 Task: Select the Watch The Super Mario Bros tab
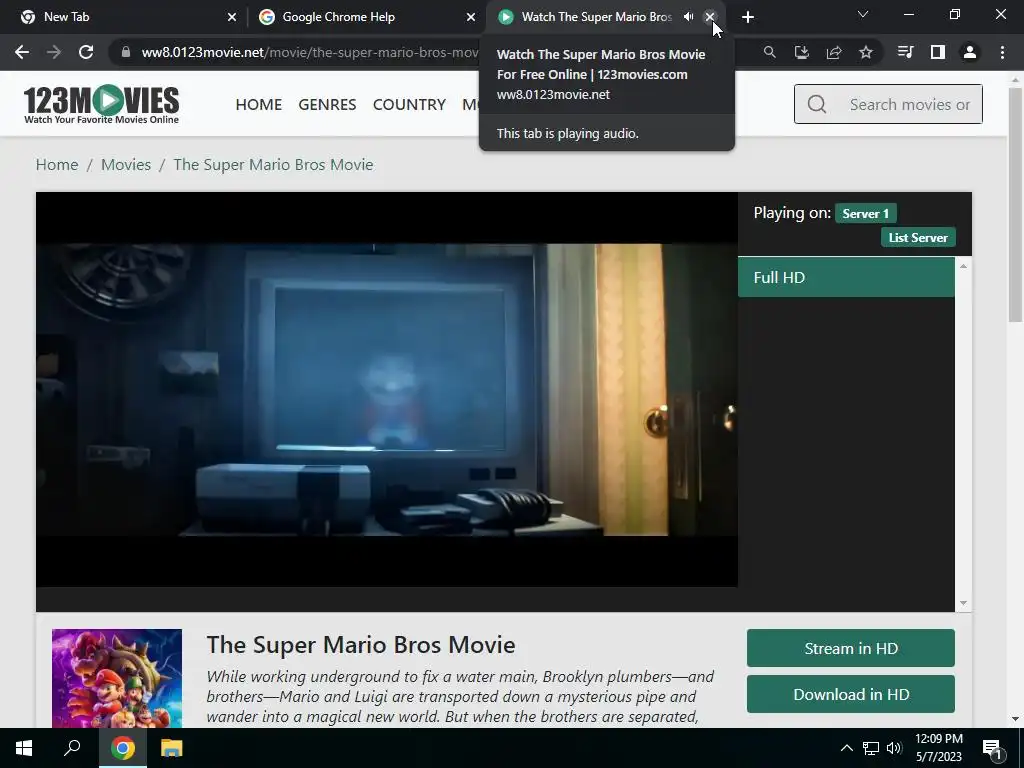point(596,17)
